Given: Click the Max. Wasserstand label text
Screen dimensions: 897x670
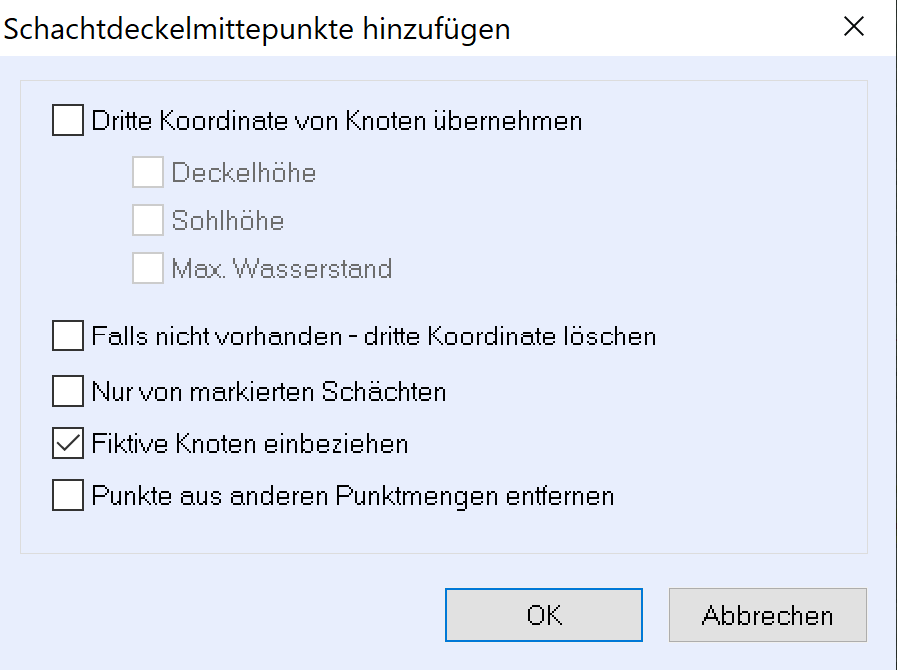Looking at the screenshot, I should click(x=281, y=268).
